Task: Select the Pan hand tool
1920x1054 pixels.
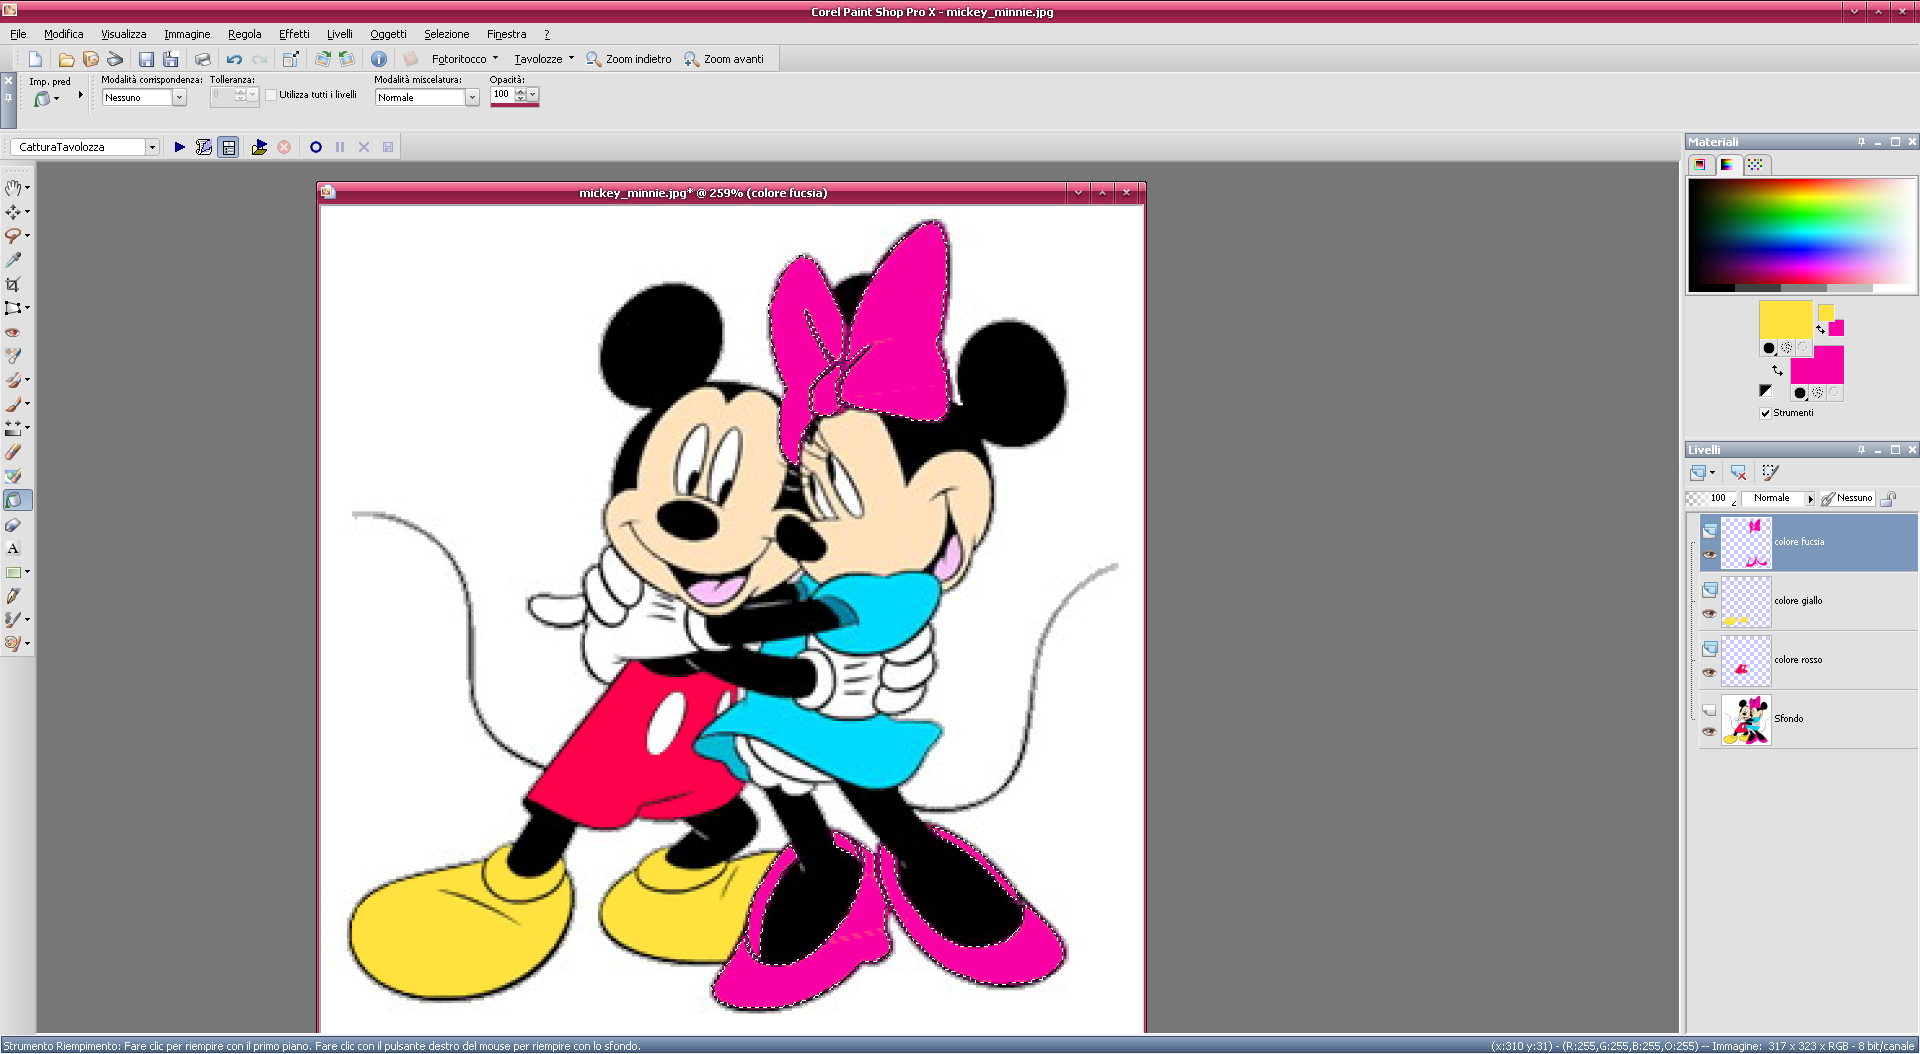Action: click(13, 187)
